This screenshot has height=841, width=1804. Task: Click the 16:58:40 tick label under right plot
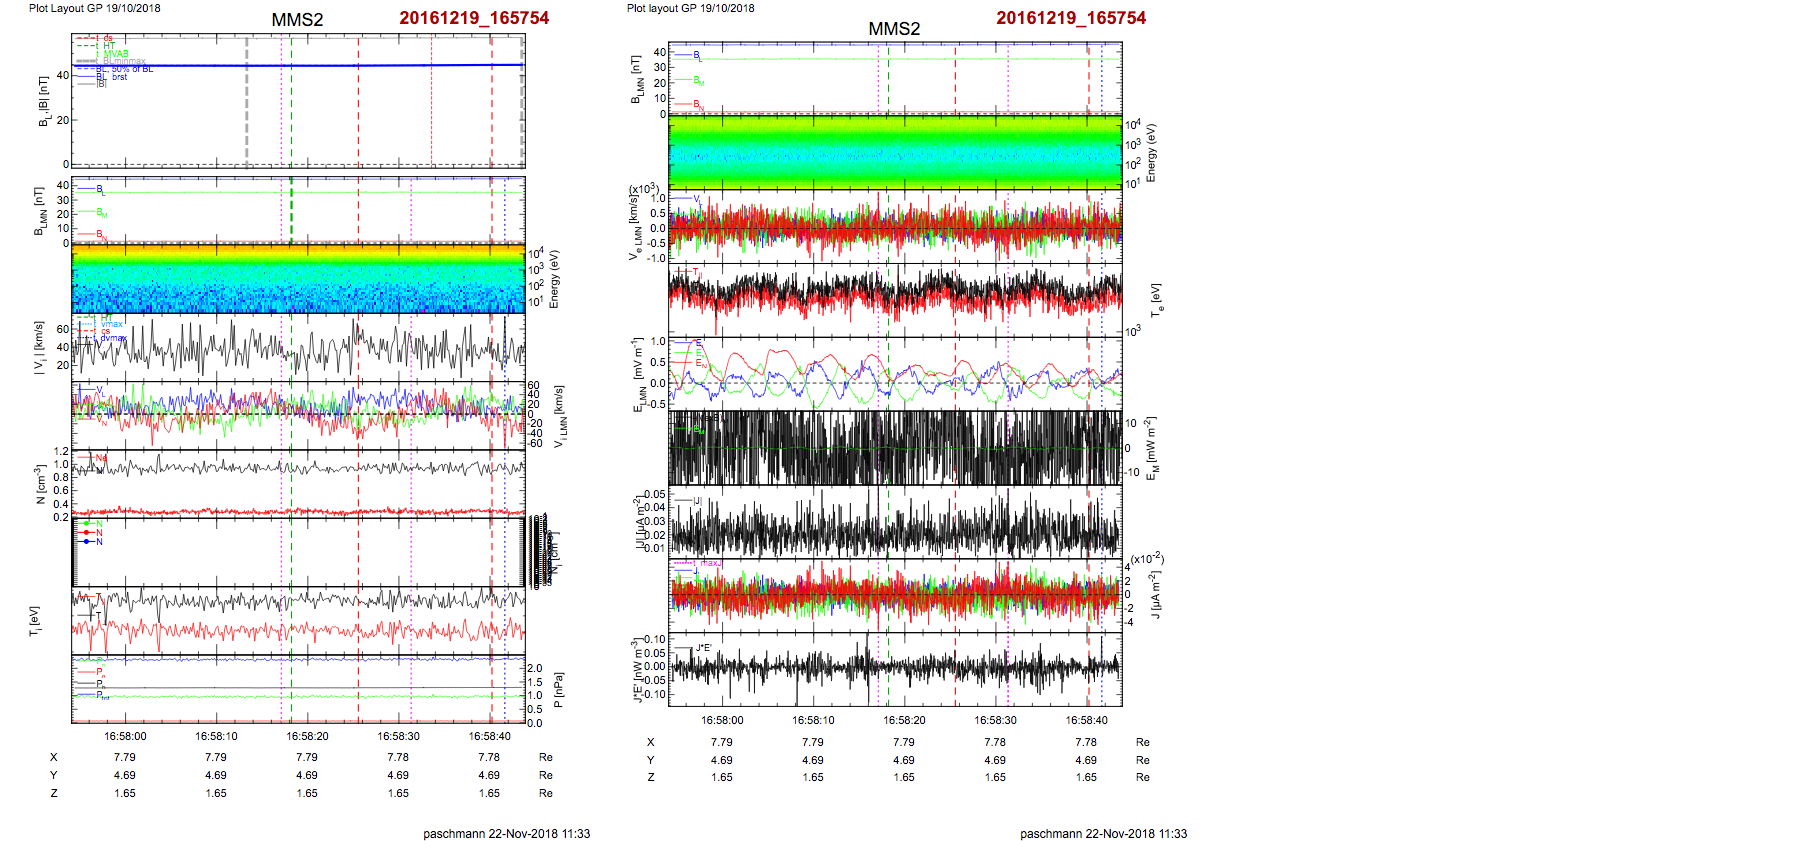coord(1086,720)
